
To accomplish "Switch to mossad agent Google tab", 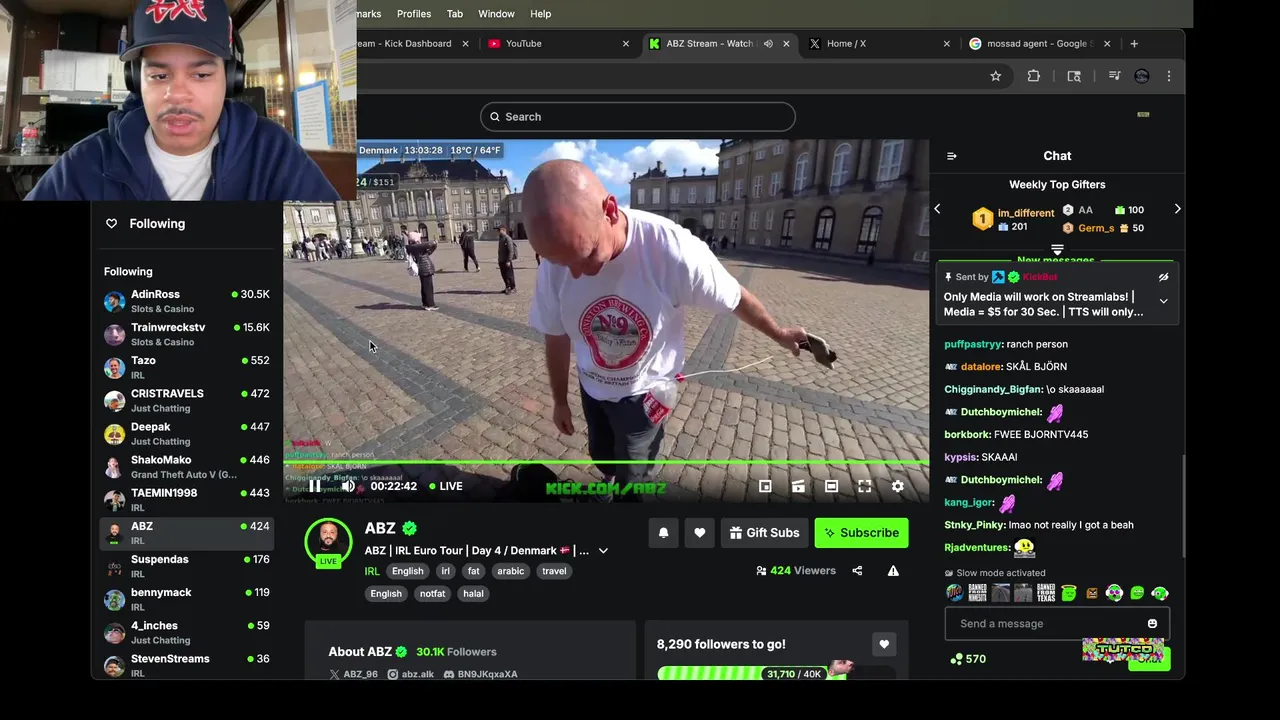I will [1040, 44].
